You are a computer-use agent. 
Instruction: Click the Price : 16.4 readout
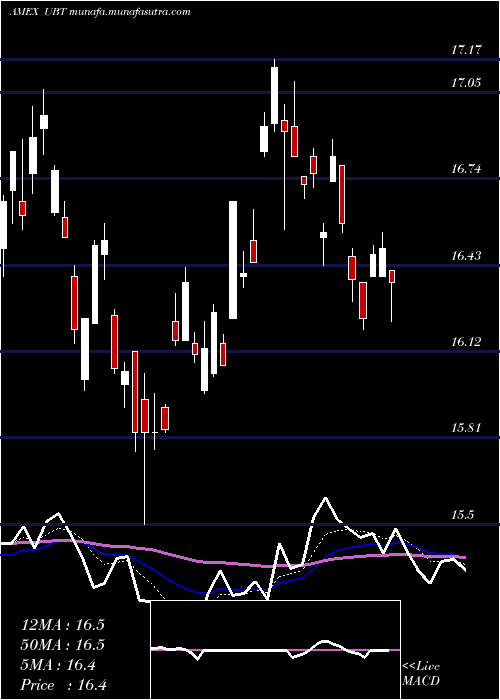[x=64, y=685]
